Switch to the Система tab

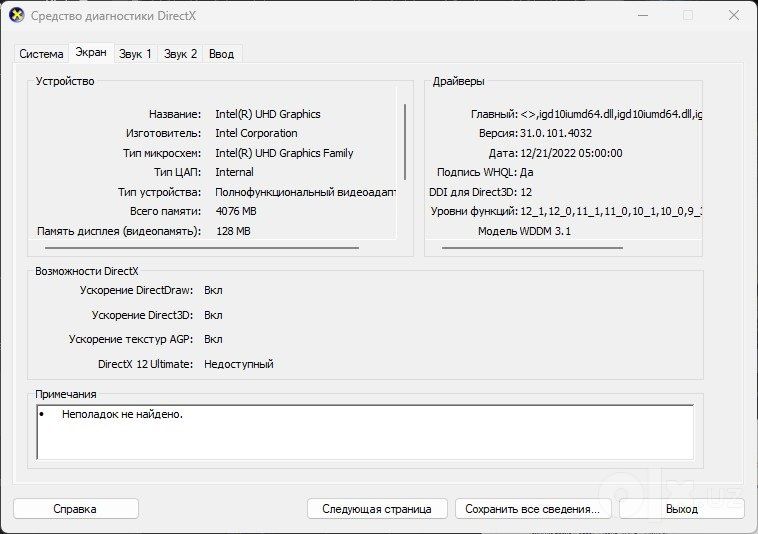[x=41, y=54]
